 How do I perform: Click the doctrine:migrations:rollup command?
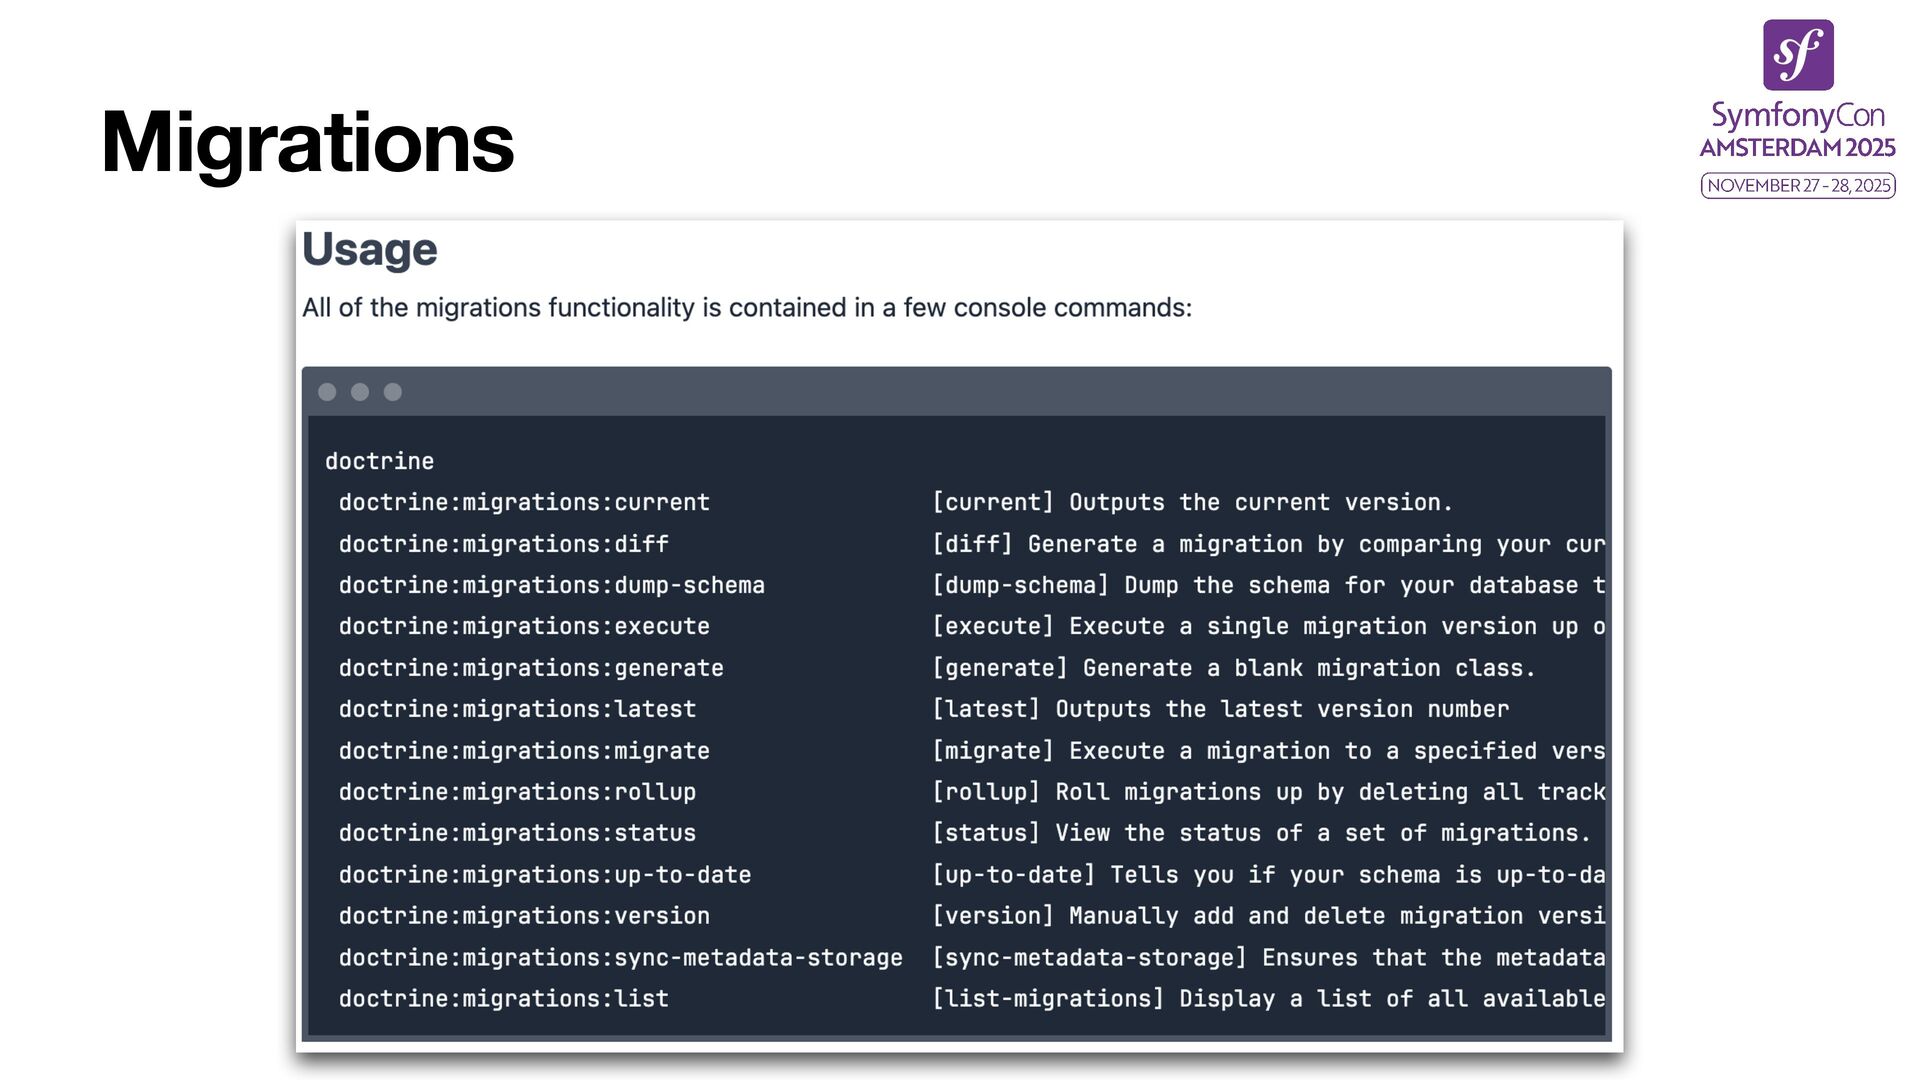(517, 792)
